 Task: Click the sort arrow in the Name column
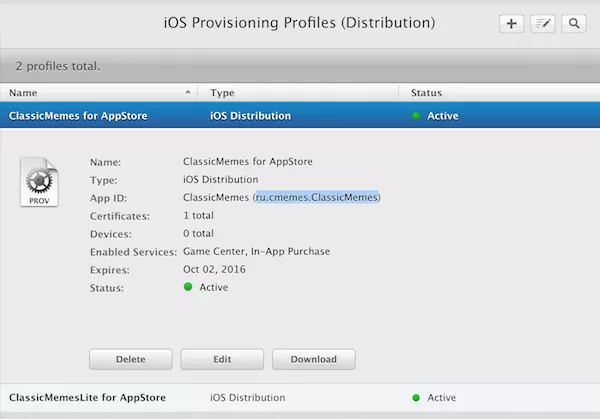[x=188, y=92]
